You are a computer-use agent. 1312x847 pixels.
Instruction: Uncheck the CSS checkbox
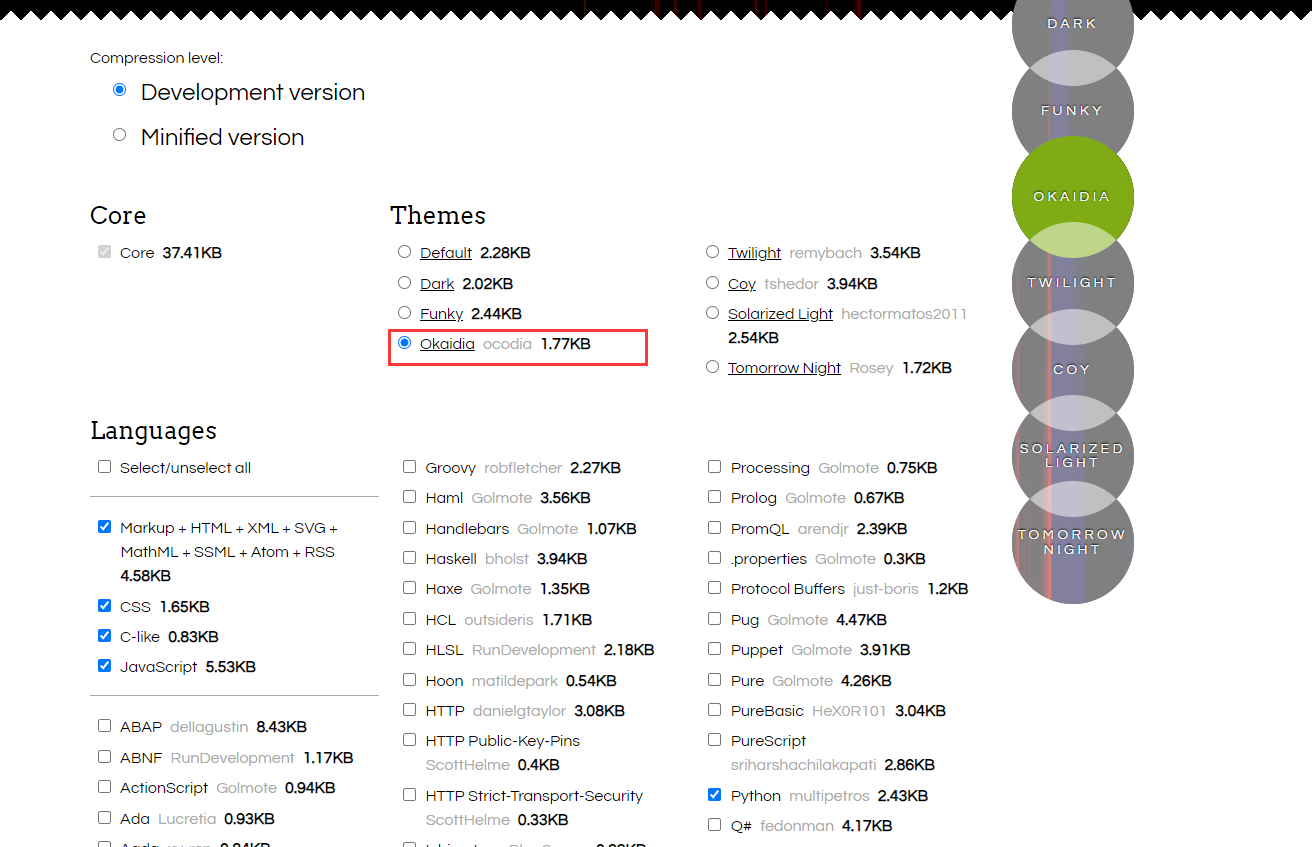[104, 605]
